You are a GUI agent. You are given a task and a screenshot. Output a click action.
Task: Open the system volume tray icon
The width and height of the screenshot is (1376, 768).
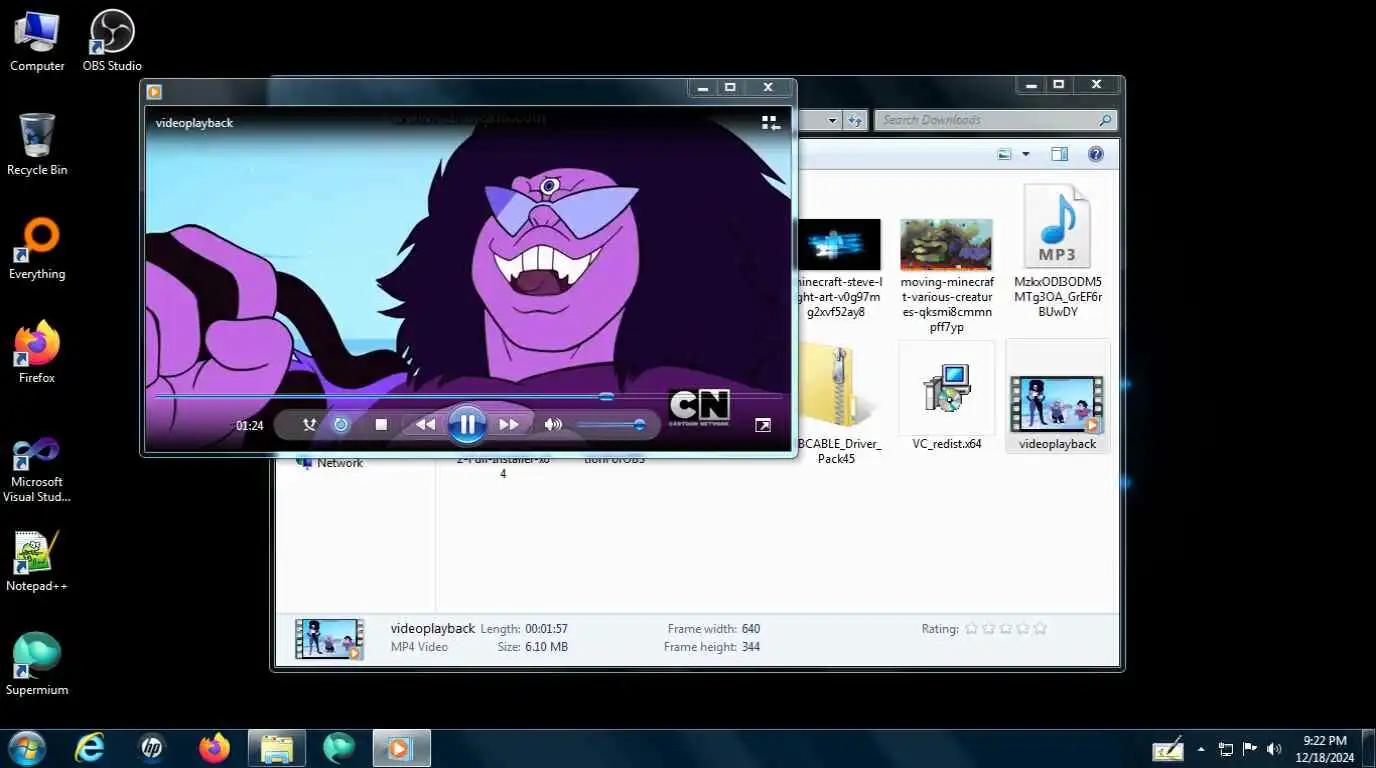click(1274, 749)
